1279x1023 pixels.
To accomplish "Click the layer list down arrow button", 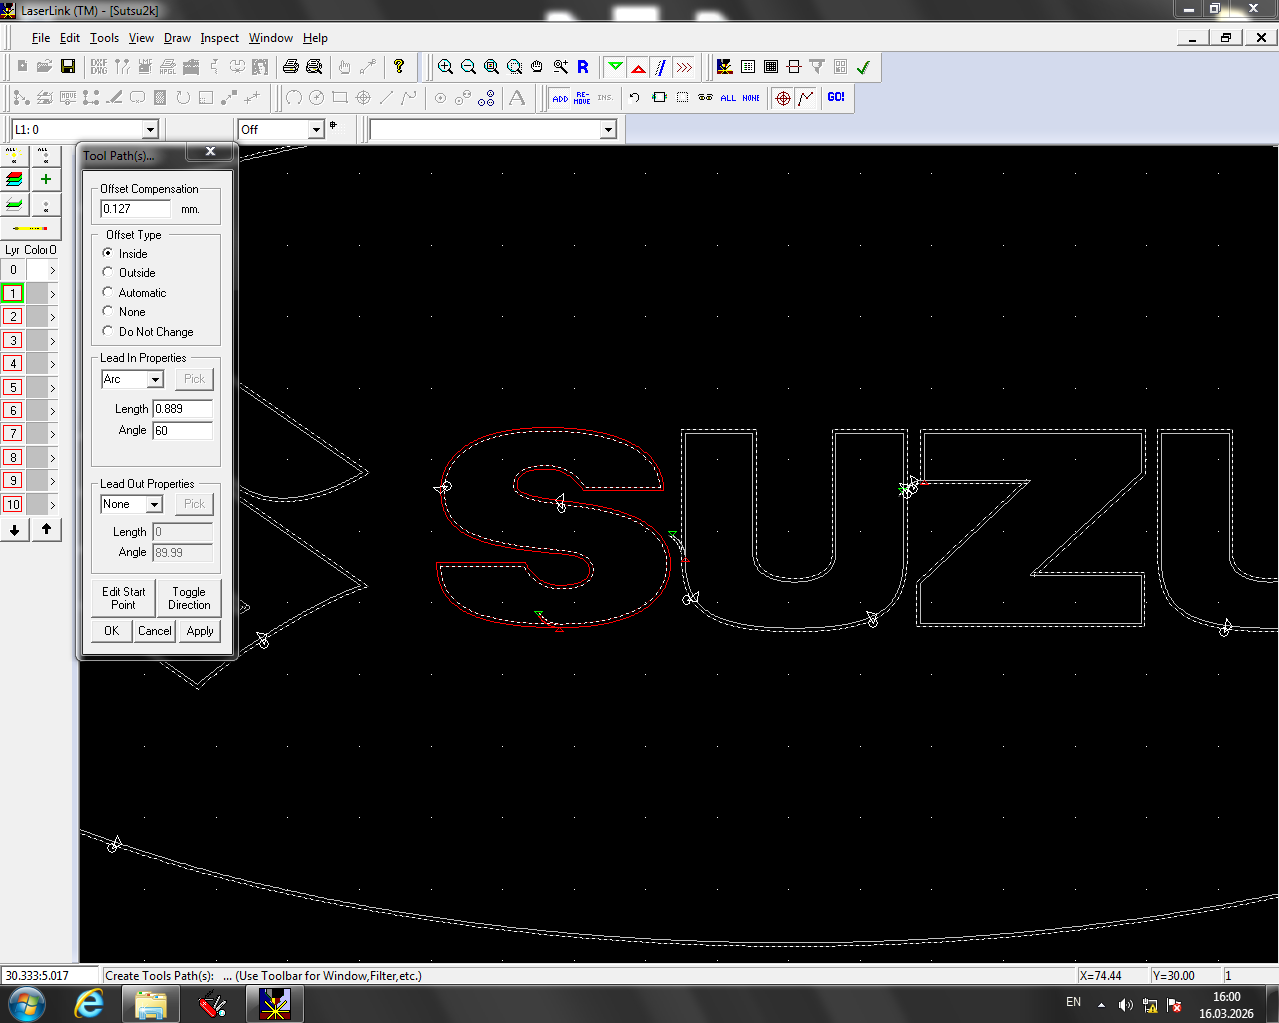I will (14, 530).
